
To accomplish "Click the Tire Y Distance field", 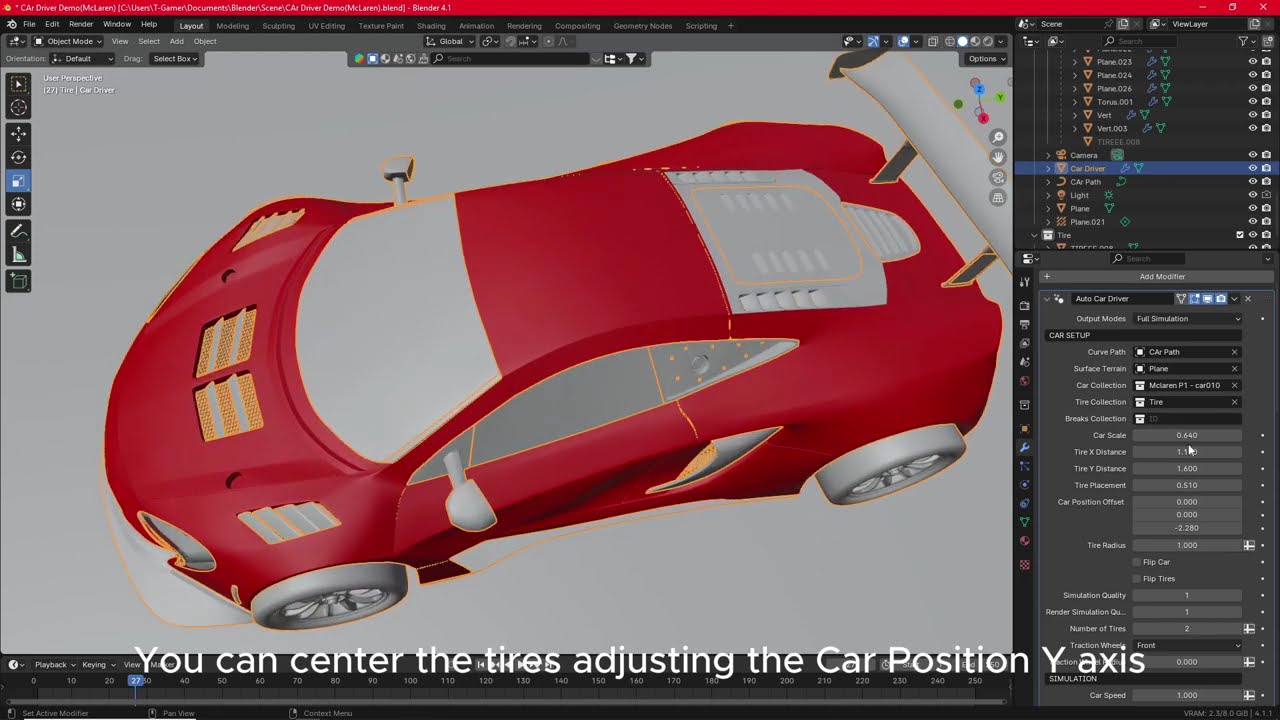I will [1187, 469].
